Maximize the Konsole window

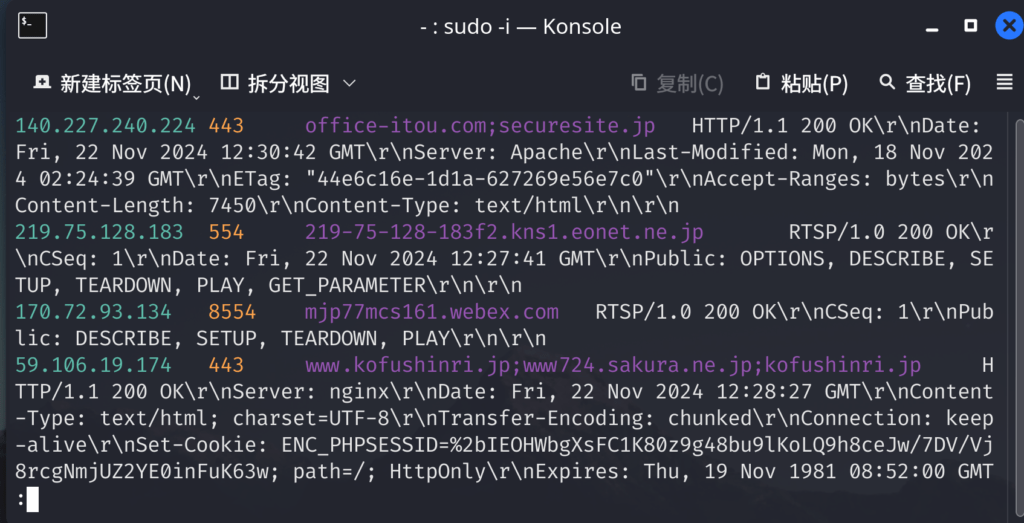pos(970,26)
